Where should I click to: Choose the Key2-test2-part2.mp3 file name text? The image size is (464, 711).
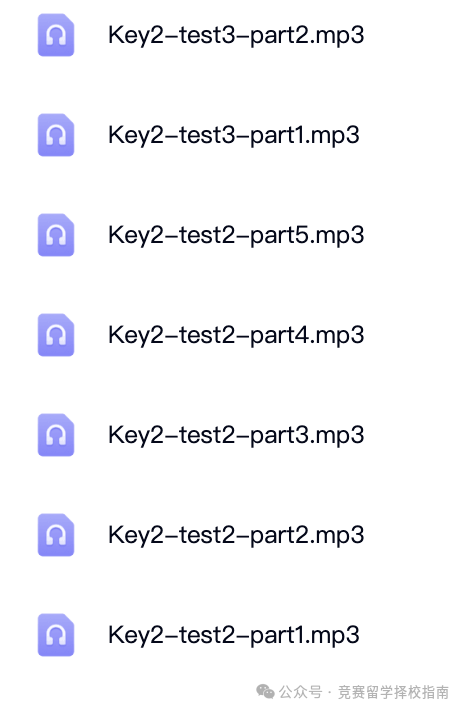tap(236, 536)
